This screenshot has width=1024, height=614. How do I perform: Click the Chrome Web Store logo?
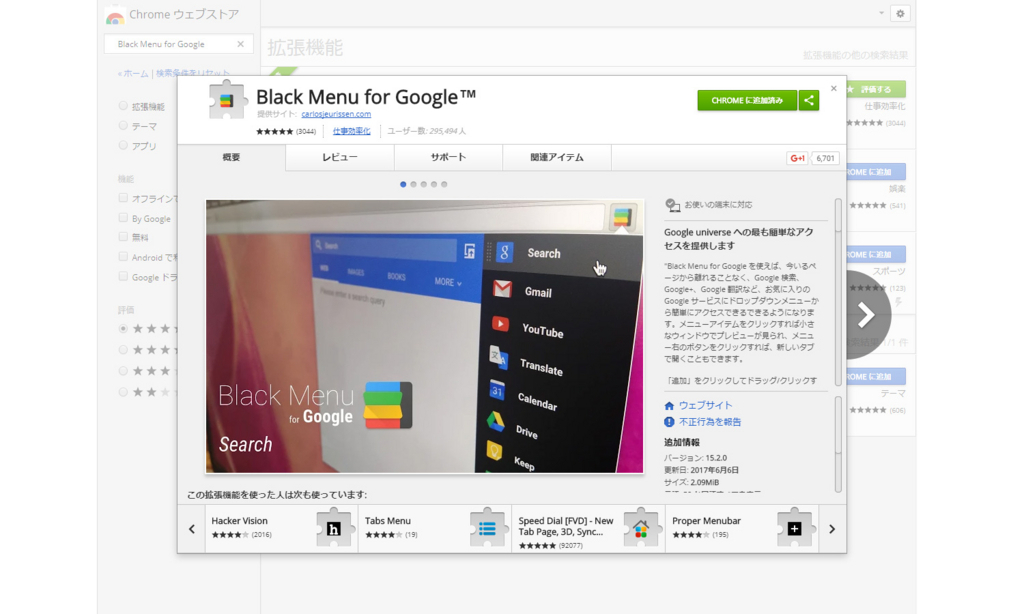point(115,16)
